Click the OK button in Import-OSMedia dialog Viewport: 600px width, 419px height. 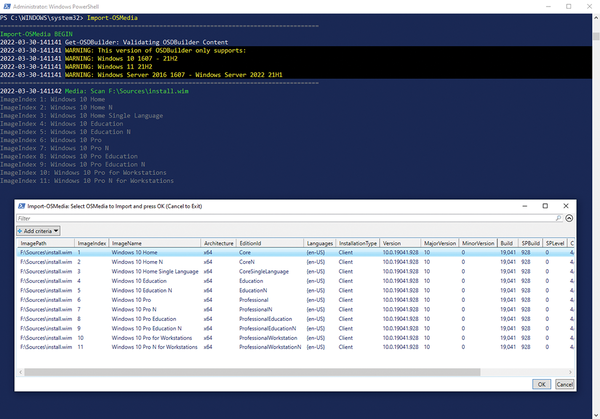(541, 384)
